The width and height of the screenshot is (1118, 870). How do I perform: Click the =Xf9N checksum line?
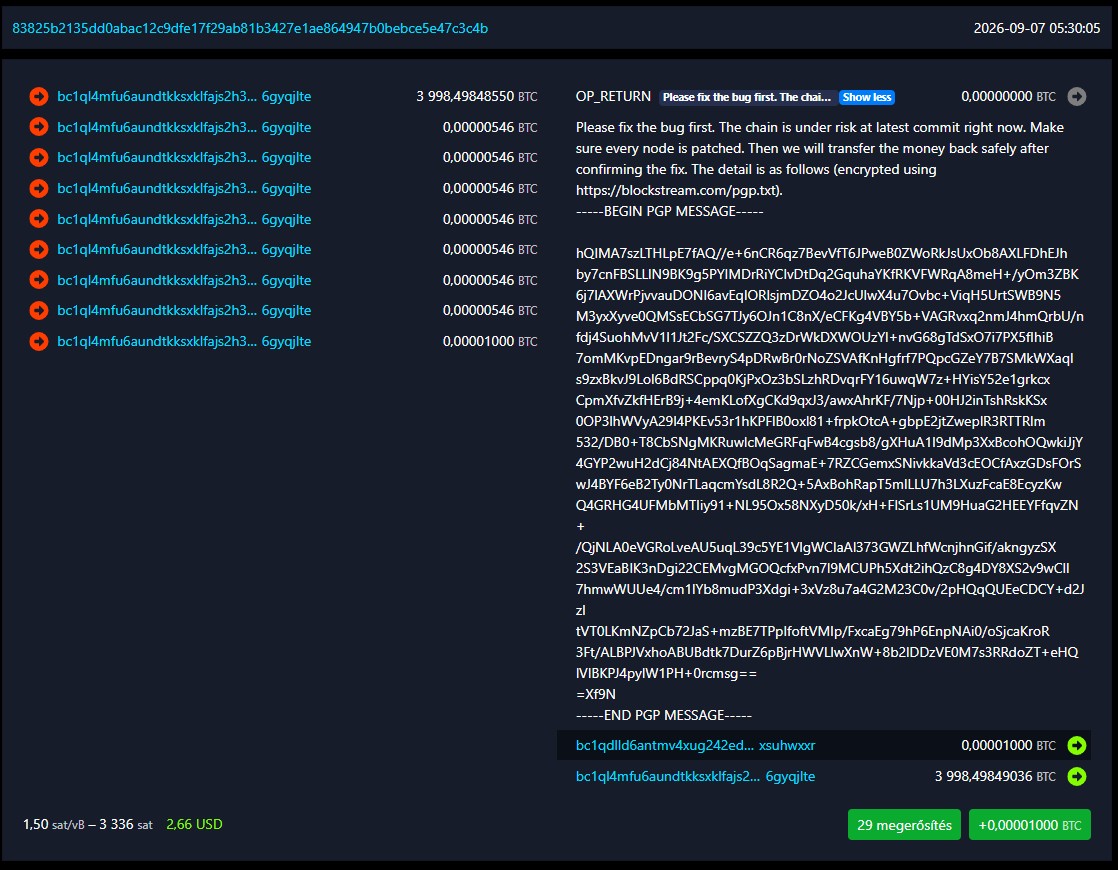(595, 695)
